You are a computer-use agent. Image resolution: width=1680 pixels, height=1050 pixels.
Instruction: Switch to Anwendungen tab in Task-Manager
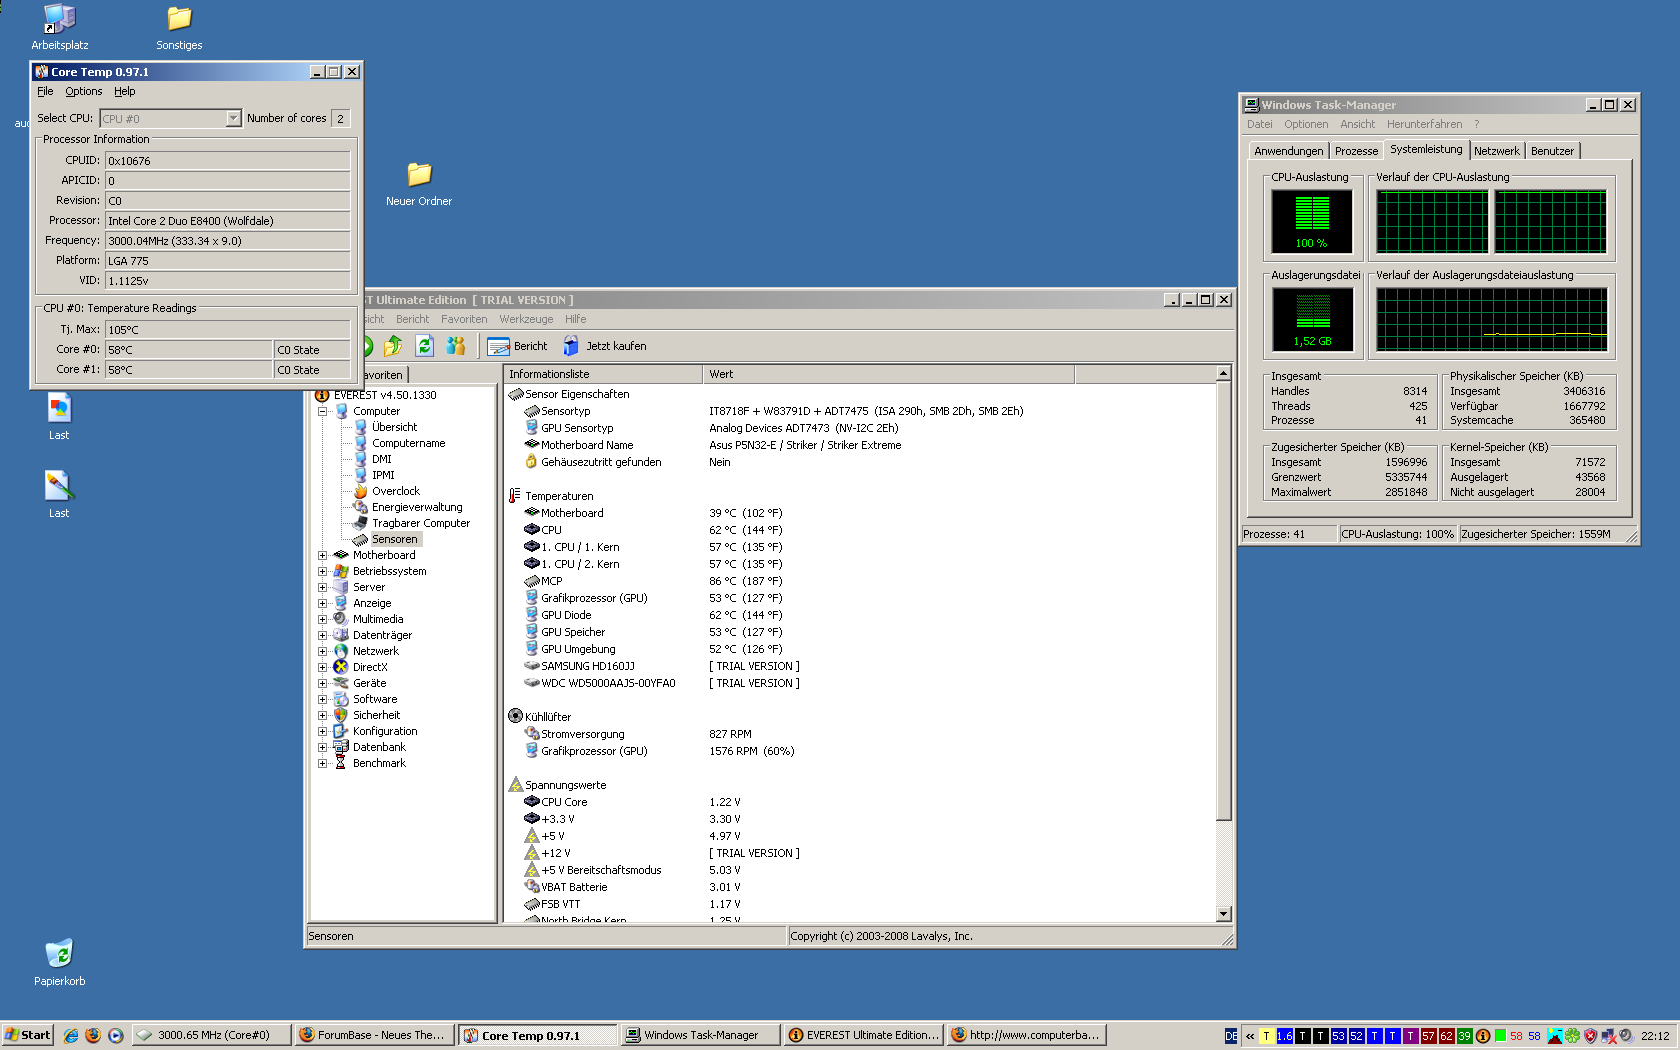(x=1288, y=151)
